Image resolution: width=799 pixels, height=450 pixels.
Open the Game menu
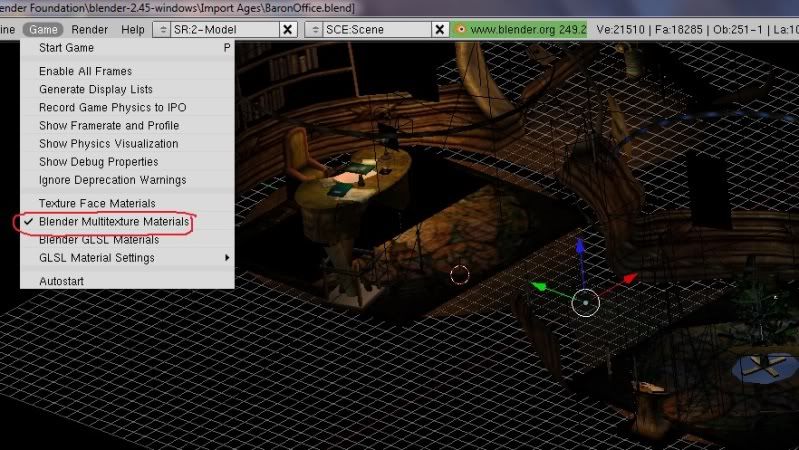(43, 30)
